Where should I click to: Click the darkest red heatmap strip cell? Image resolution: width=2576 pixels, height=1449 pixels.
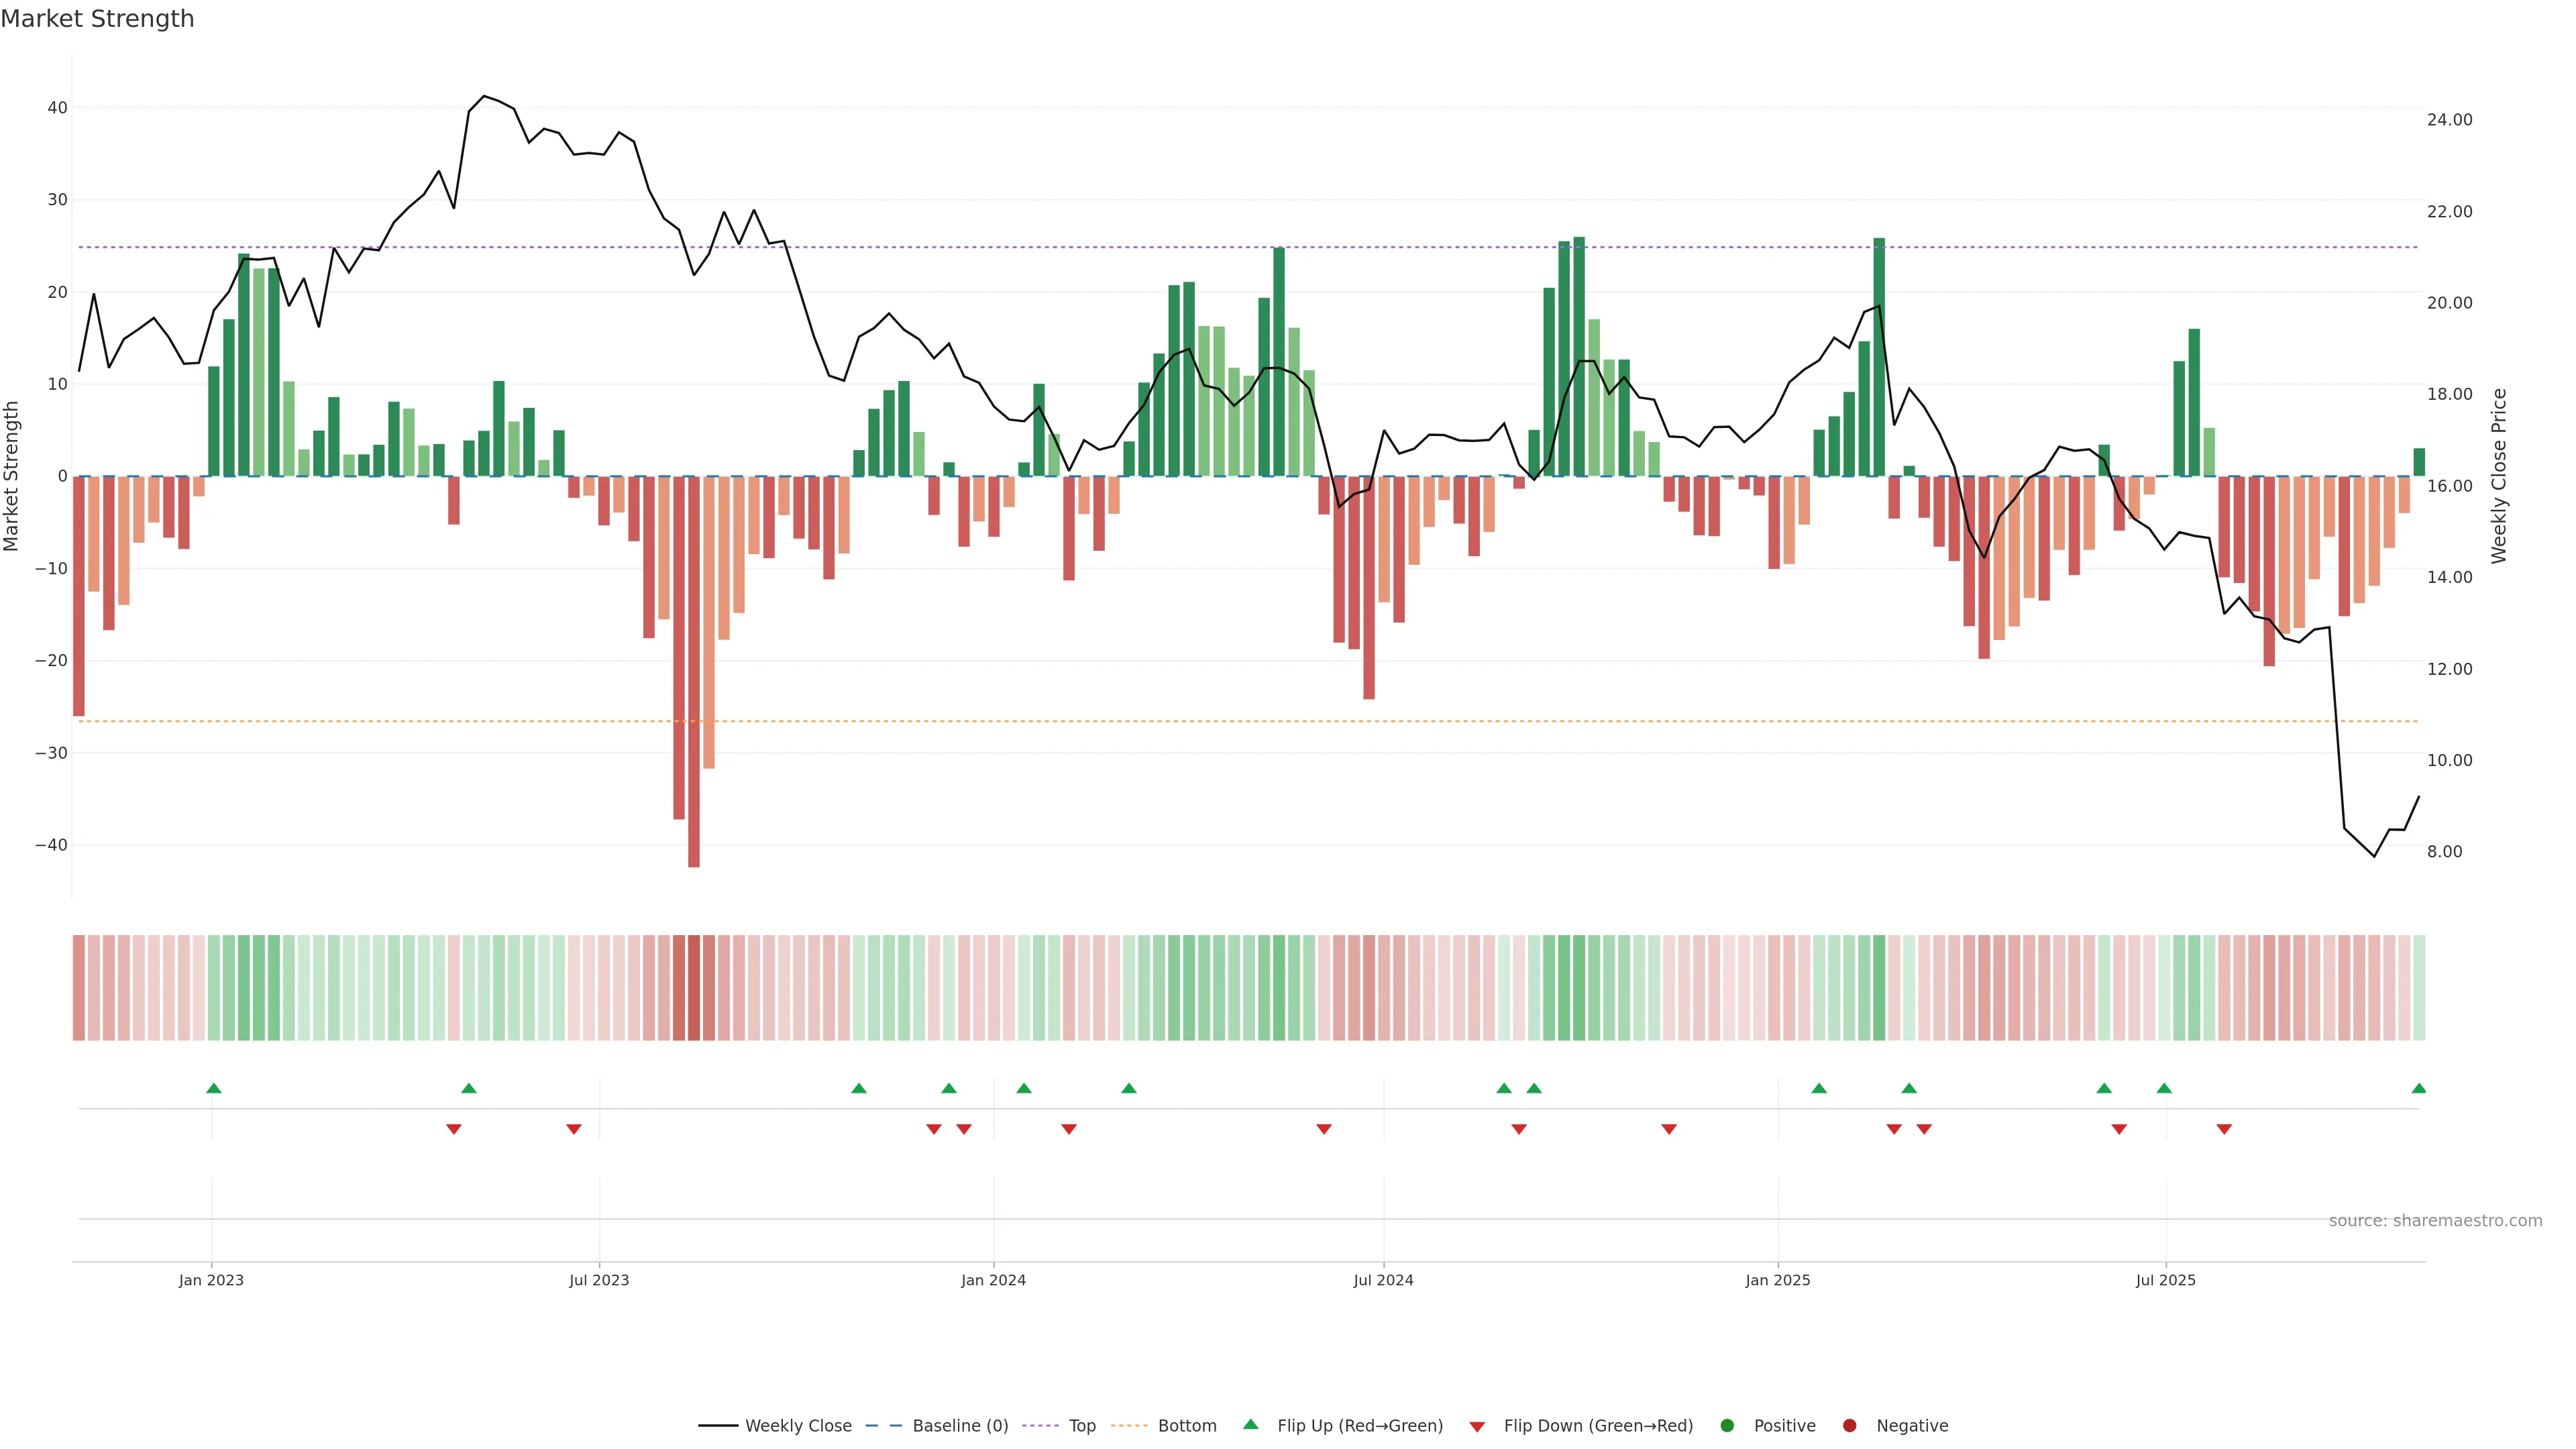(694, 987)
